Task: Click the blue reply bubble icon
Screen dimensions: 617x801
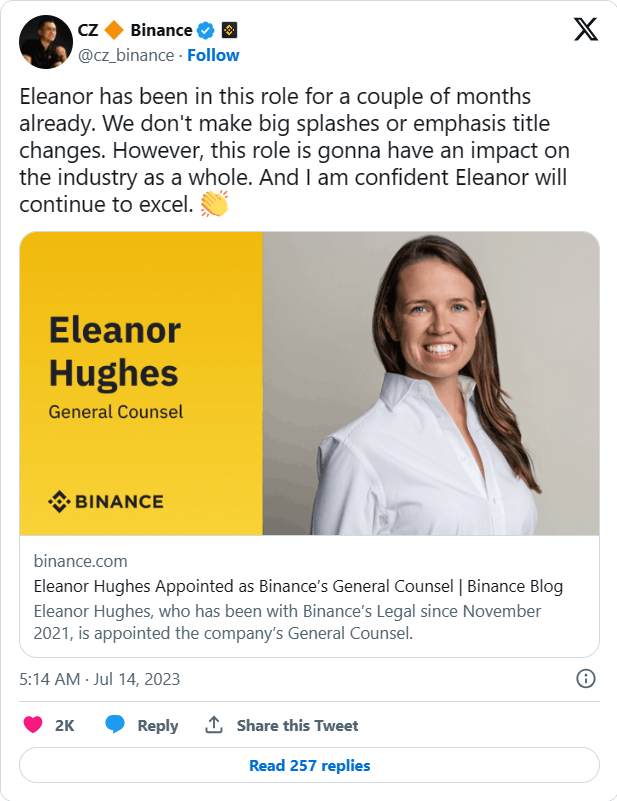Action: pyautogui.click(x=114, y=724)
